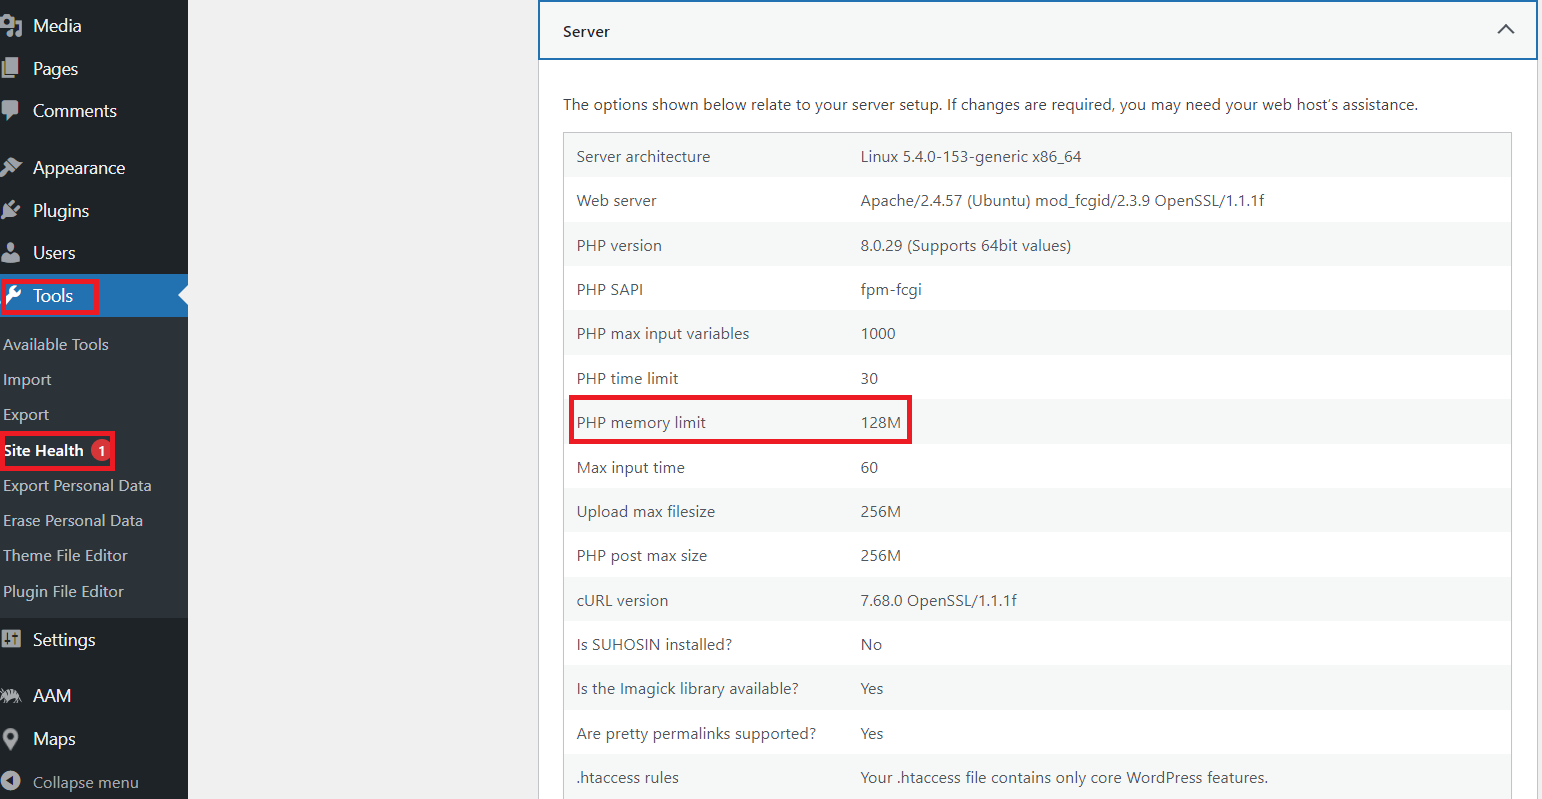The image size is (1542, 799).
Task: Click the Server section heading
Action: point(586,31)
